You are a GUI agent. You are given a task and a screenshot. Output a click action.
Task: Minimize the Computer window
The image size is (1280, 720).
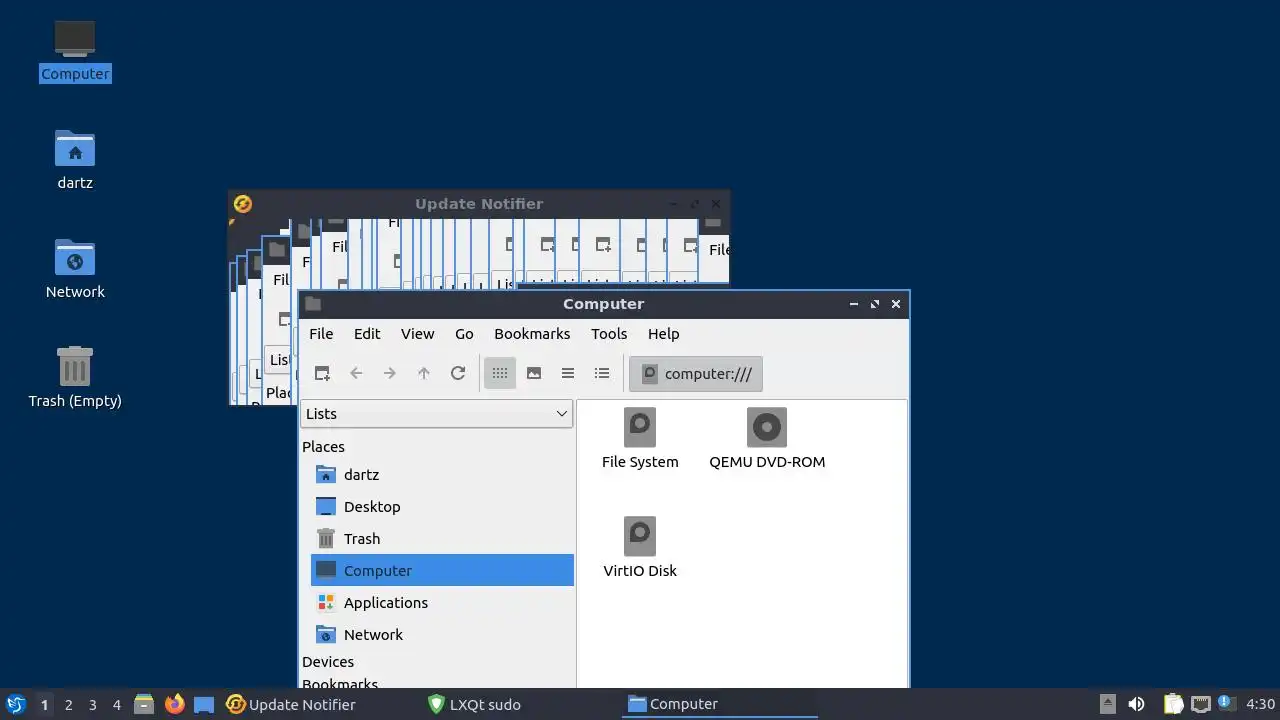click(x=853, y=304)
